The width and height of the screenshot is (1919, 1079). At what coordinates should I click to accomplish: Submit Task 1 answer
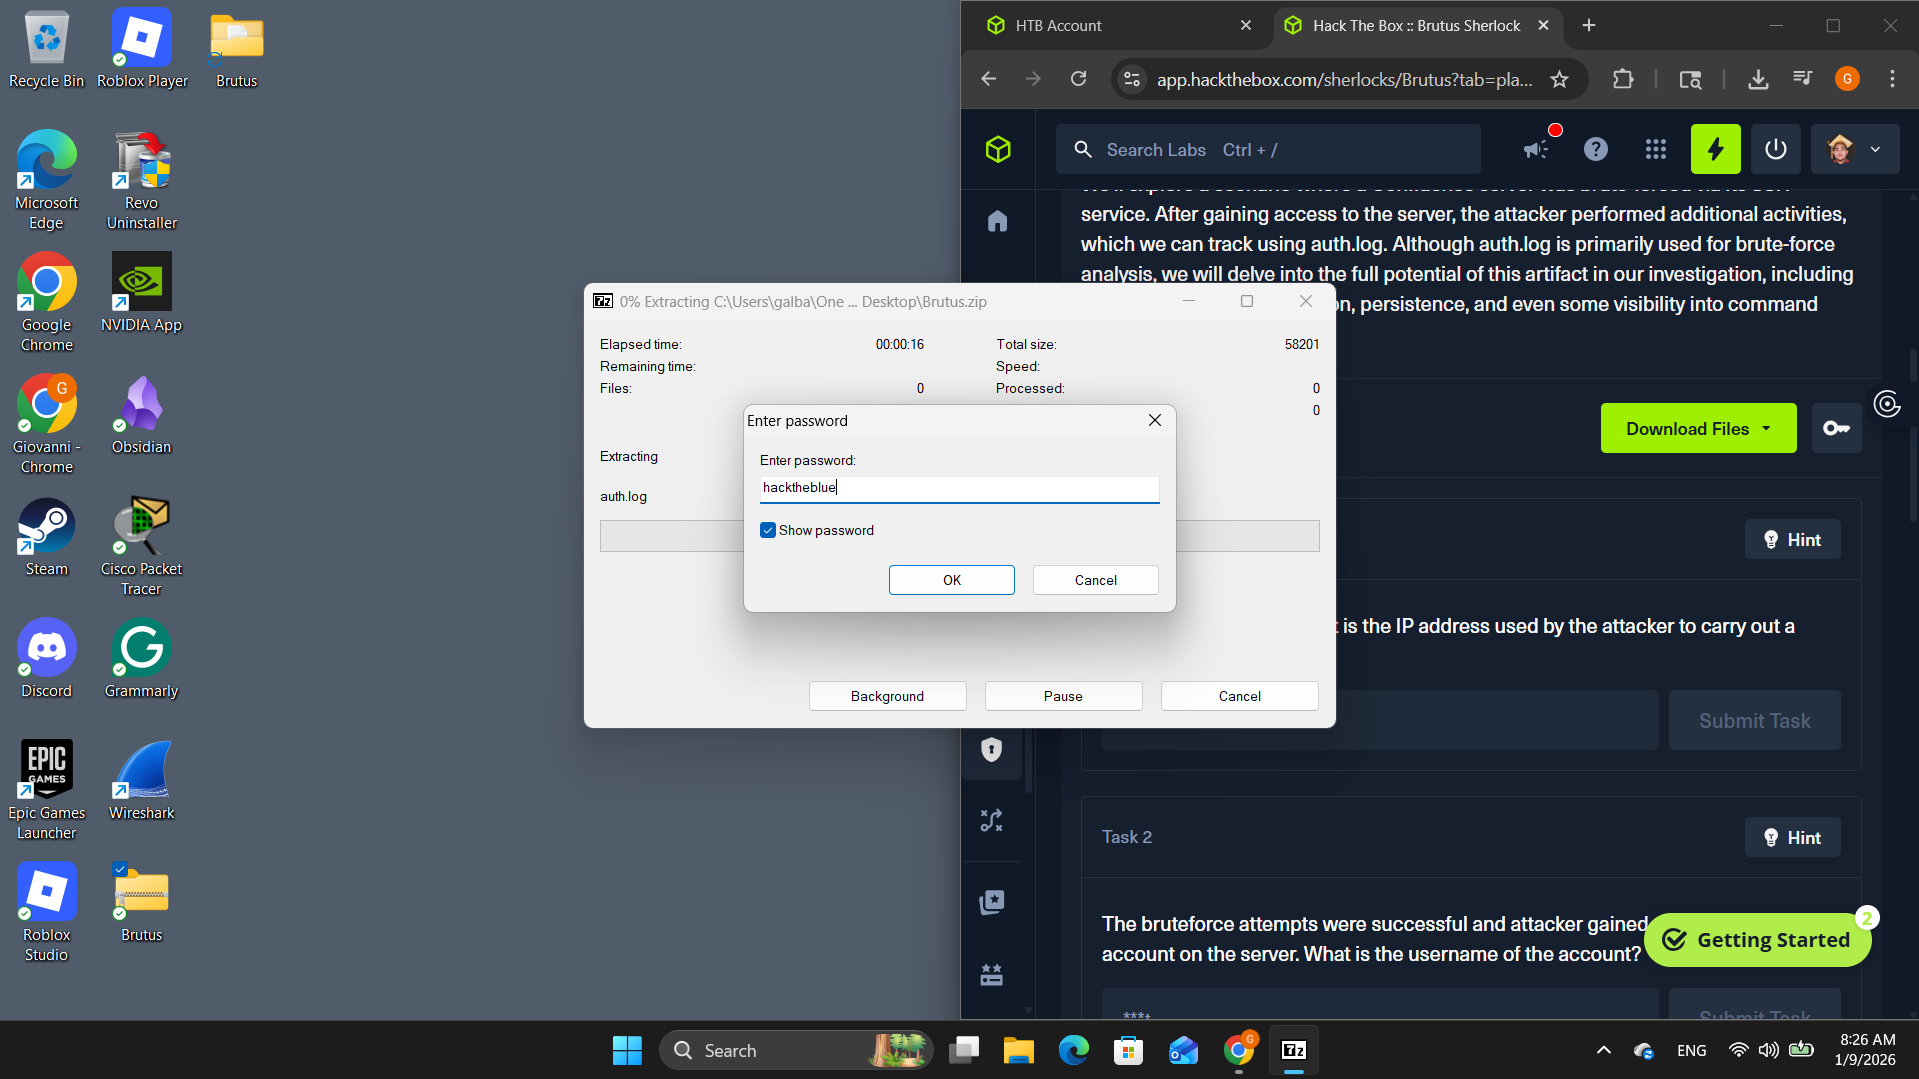pos(1754,721)
